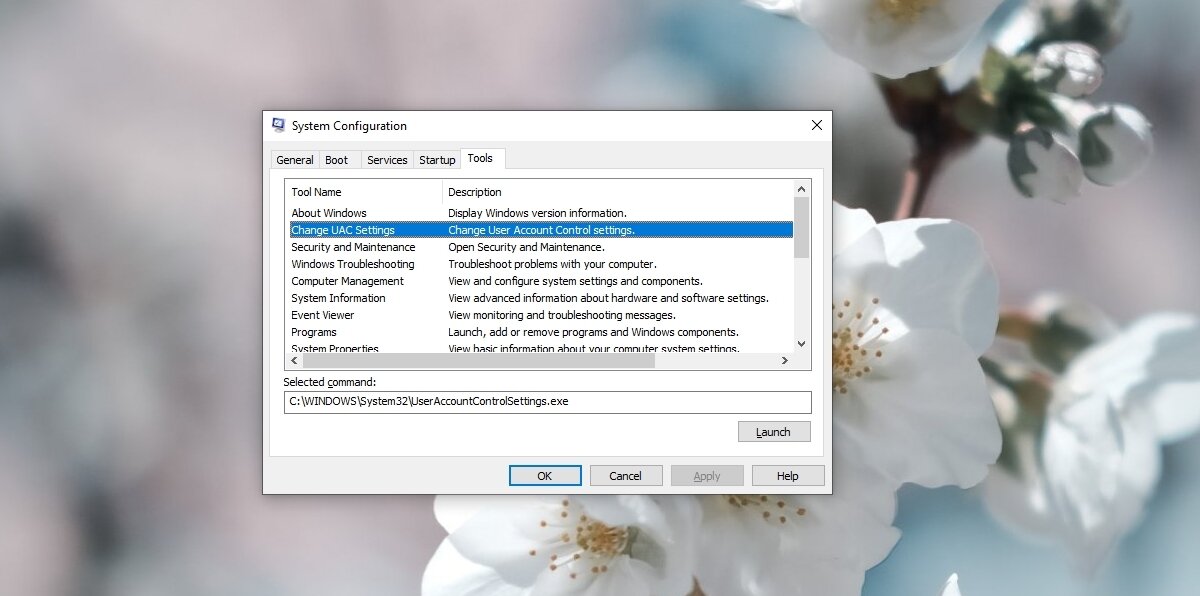
Task: Click the Selected command text field
Action: [548, 402]
